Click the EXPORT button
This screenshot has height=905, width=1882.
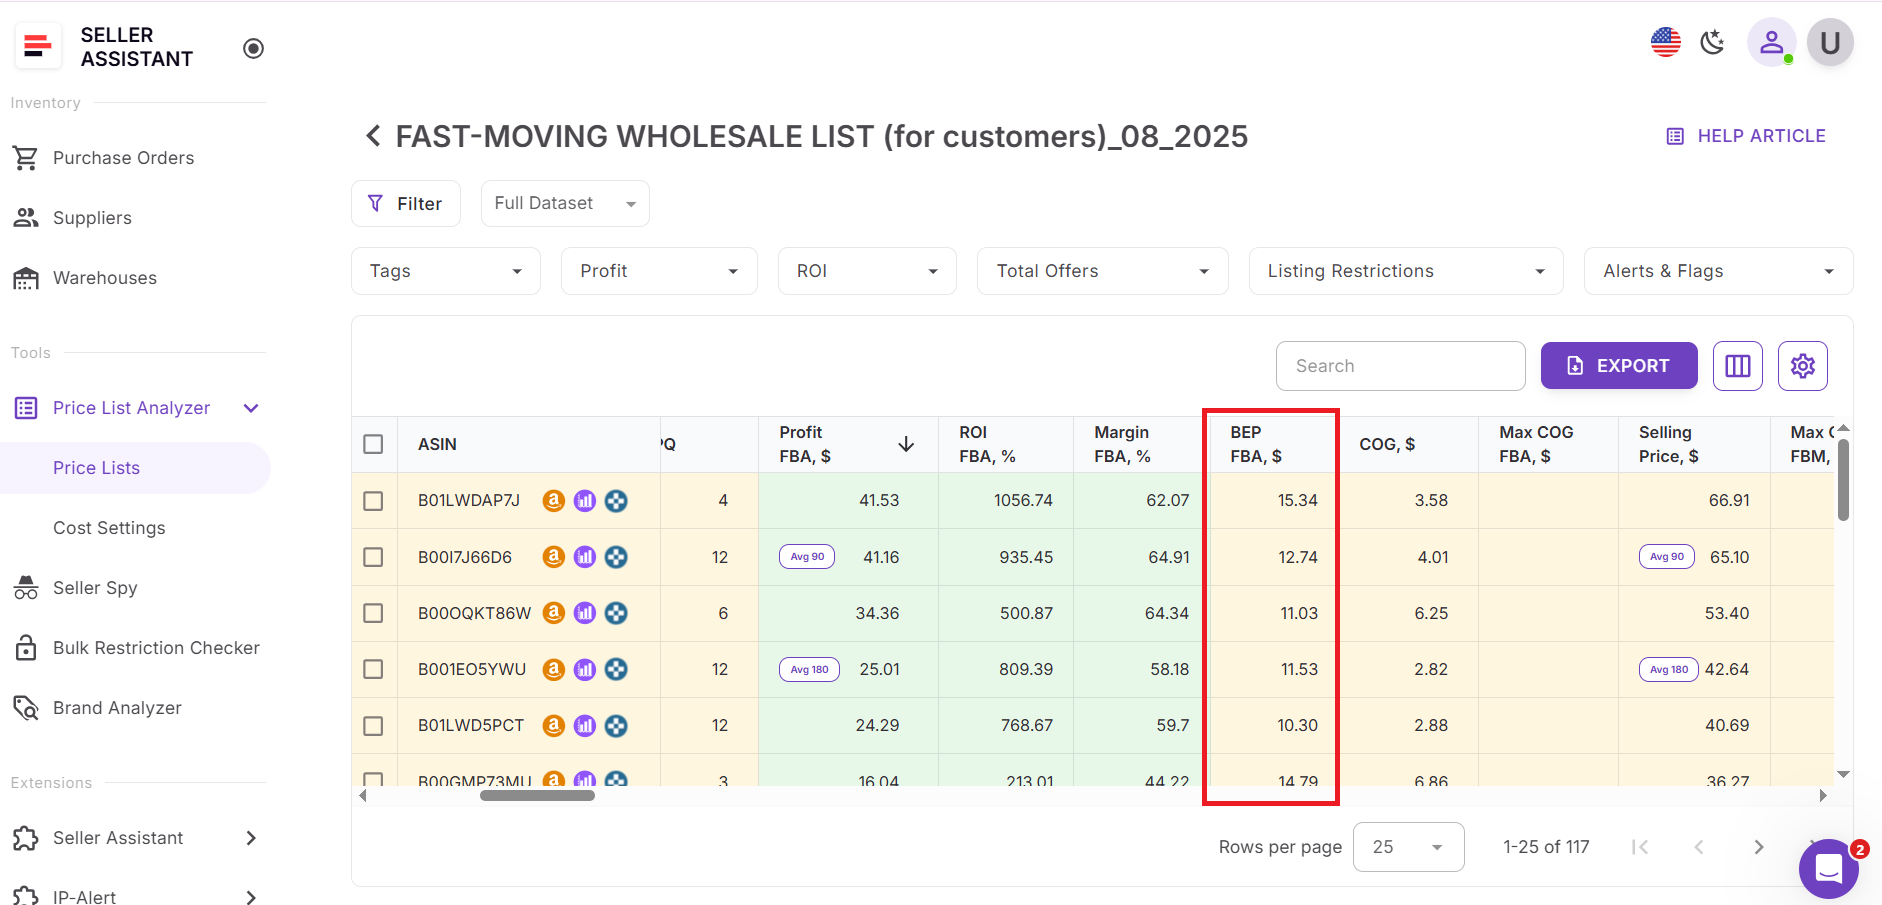[1618, 365]
